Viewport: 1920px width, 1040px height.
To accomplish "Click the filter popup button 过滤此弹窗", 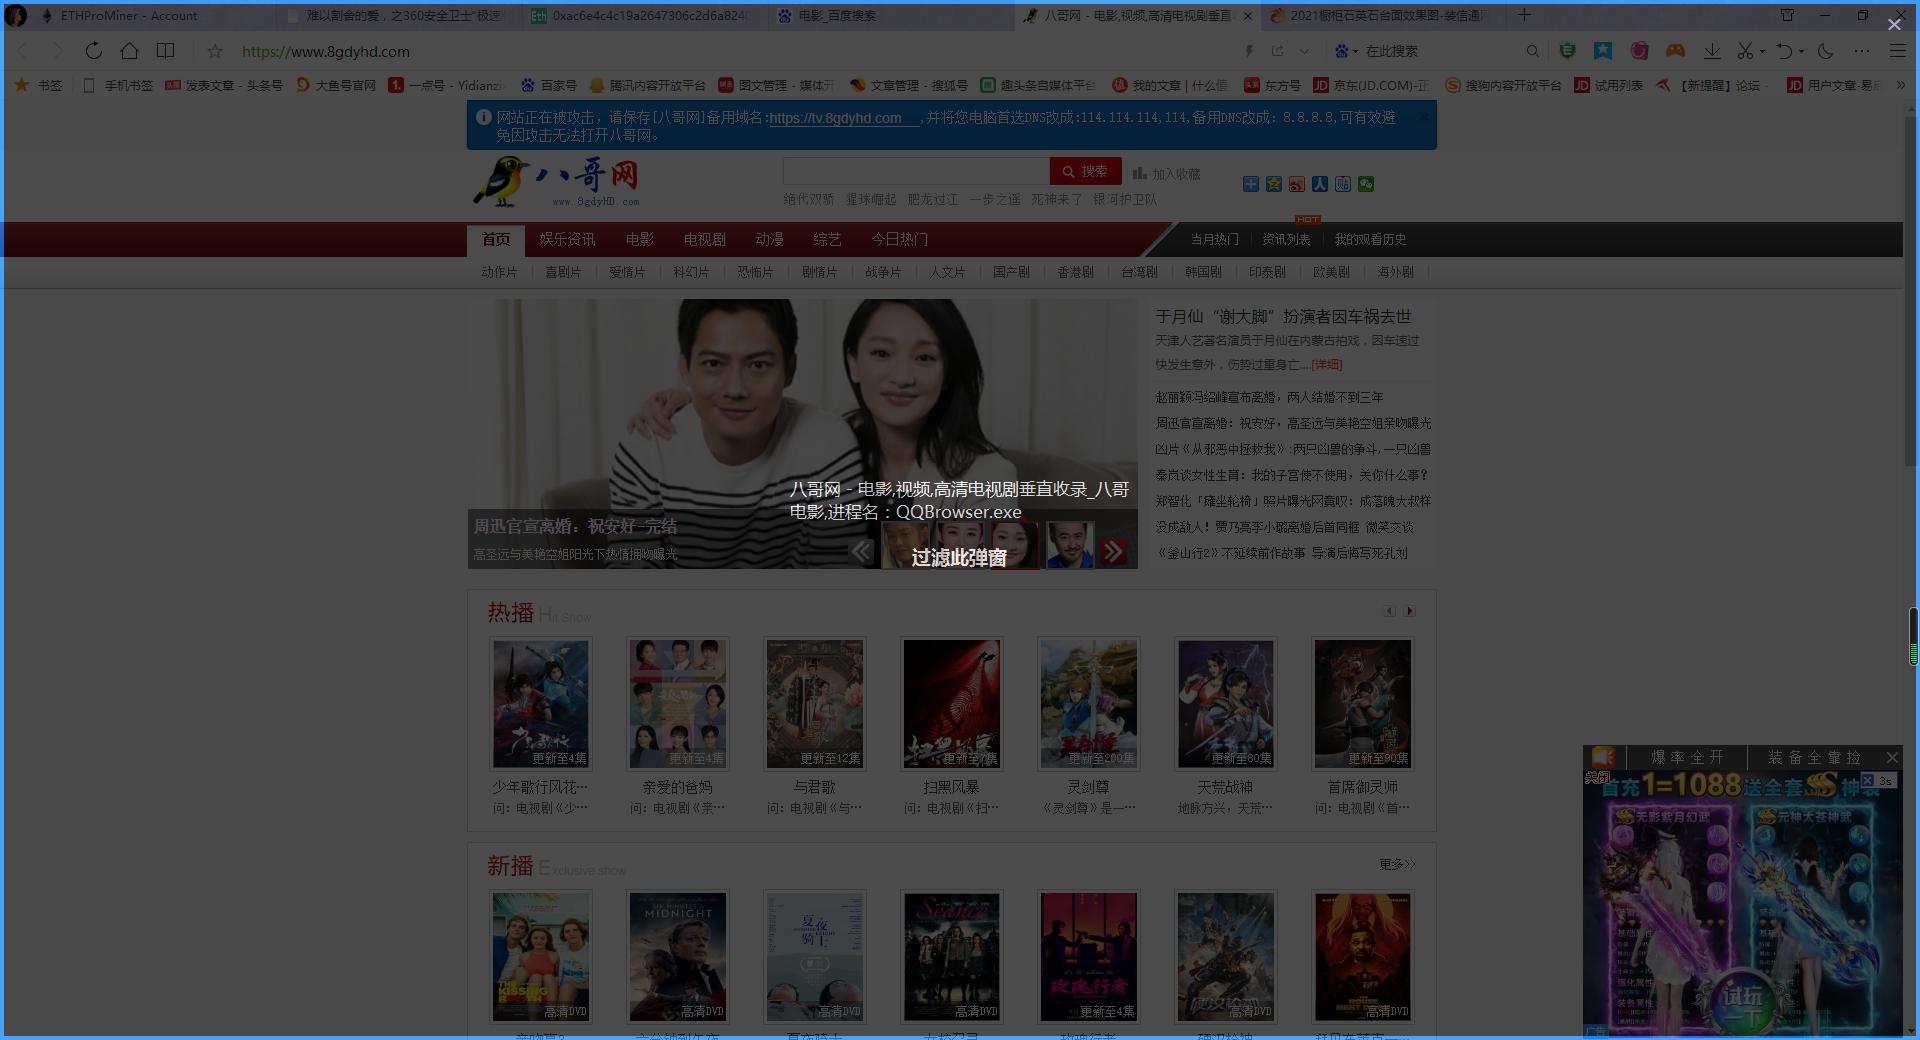I will pos(958,557).
